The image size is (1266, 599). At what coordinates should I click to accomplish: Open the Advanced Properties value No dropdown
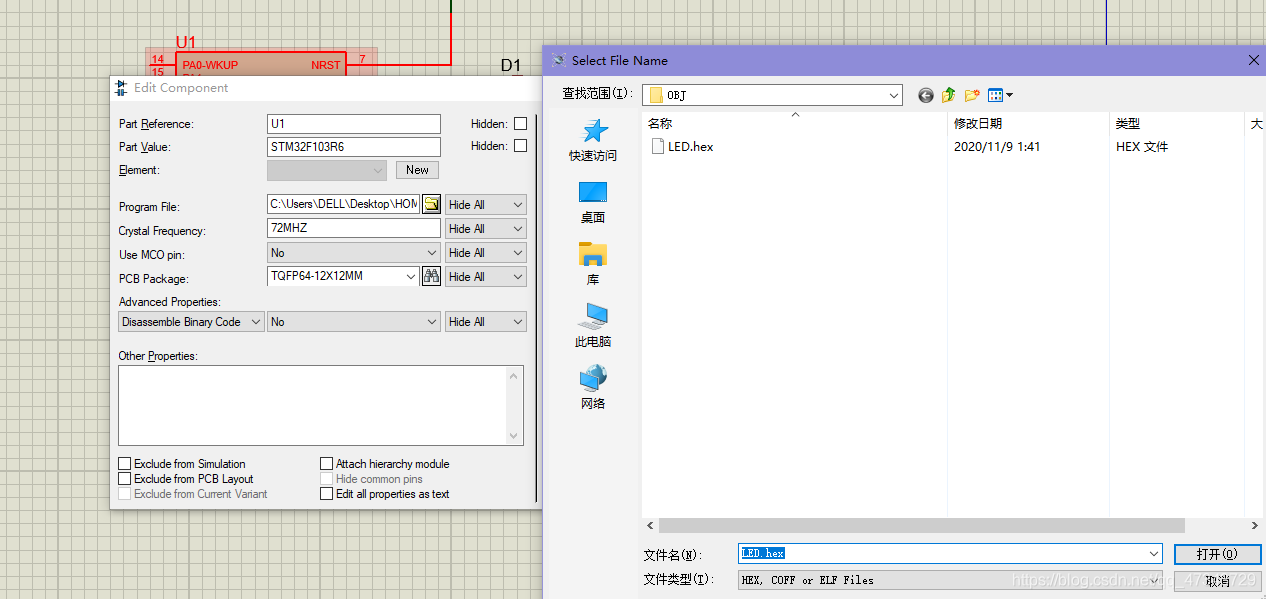coord(354,322)
